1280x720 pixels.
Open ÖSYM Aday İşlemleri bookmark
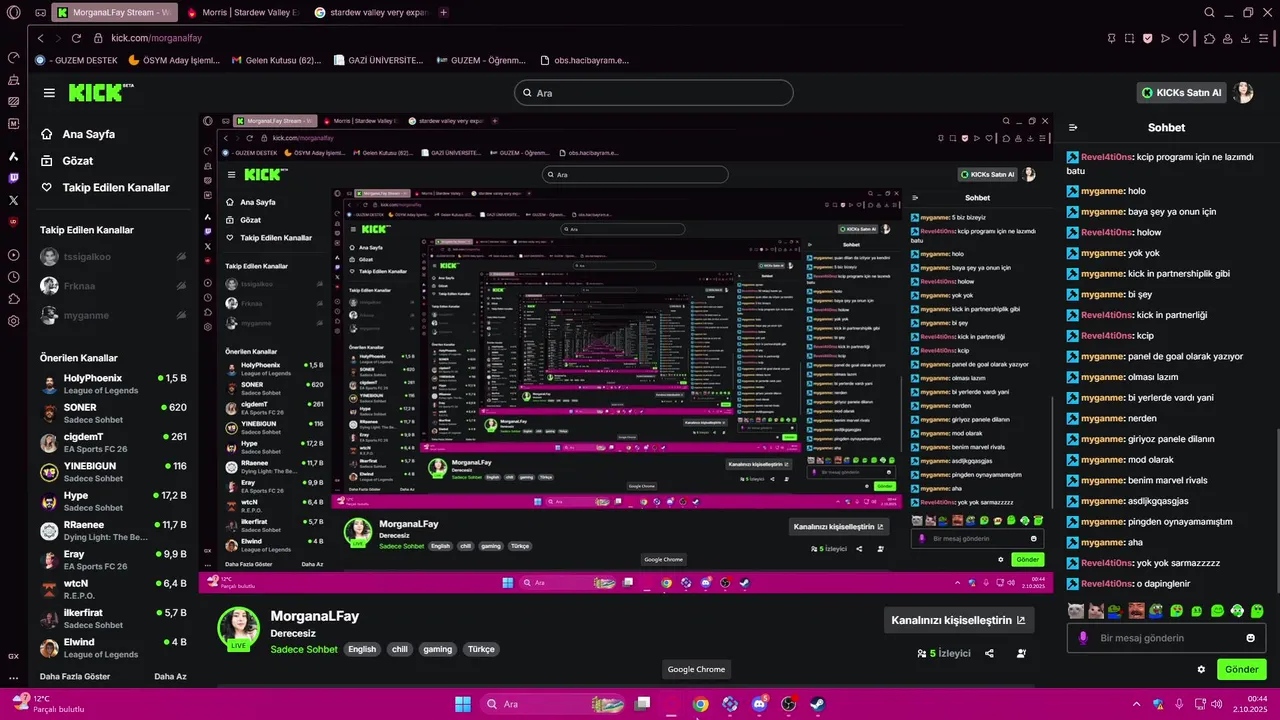pyautogui.click(x=174, y=60)
